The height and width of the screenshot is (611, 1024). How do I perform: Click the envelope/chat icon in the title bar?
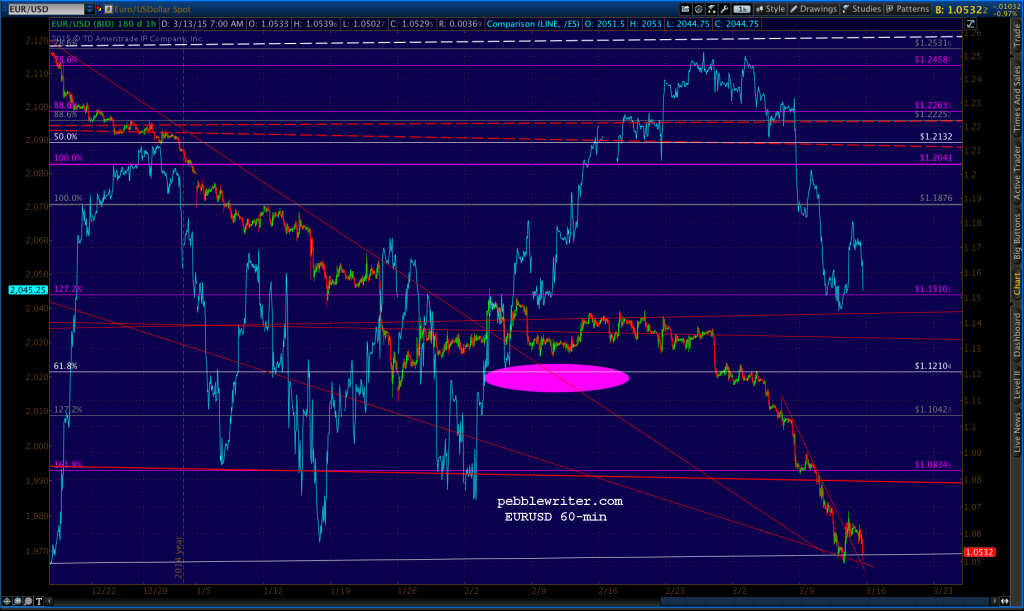(x=98, y=8)
